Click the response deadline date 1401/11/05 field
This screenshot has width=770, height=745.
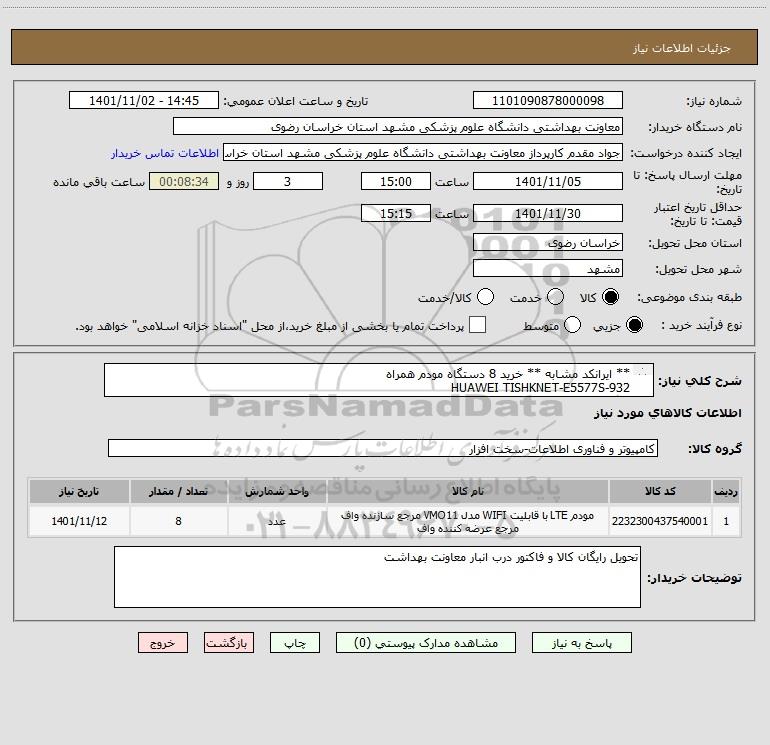[x=548, y=181]
